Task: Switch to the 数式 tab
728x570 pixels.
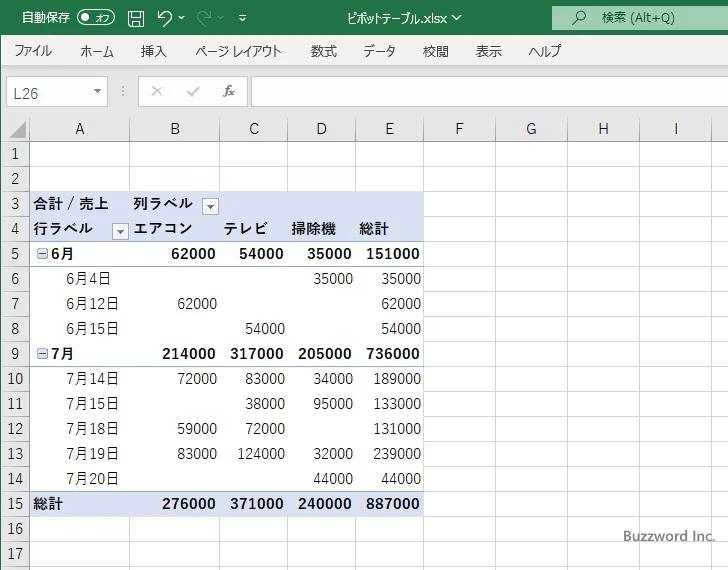Action: pyautogui.click(x=324, y=51)
